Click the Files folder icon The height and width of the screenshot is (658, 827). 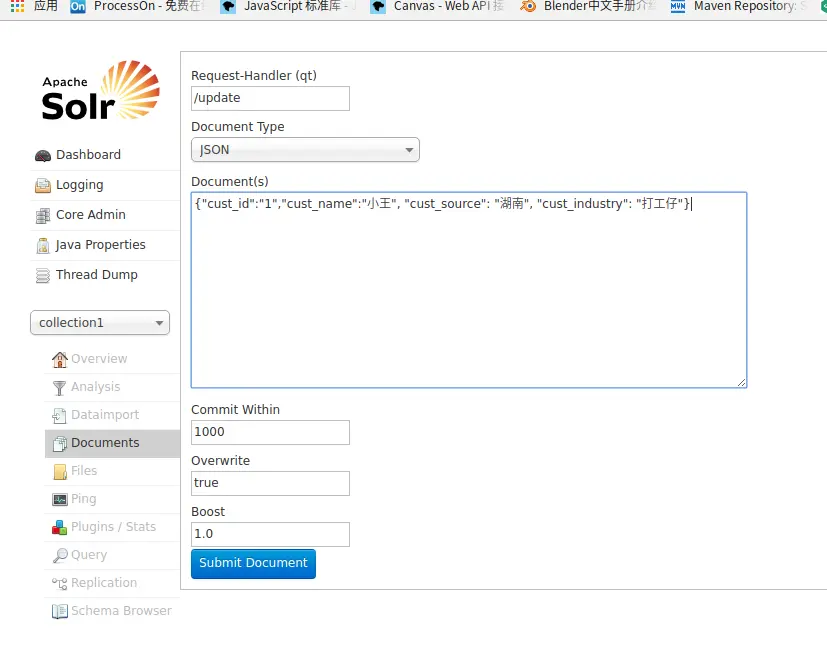(60, 471)
